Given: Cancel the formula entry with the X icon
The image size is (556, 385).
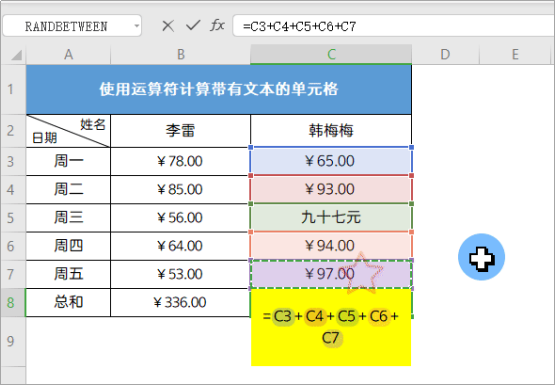Looking at the screenshot, I should tap(168, 26).
